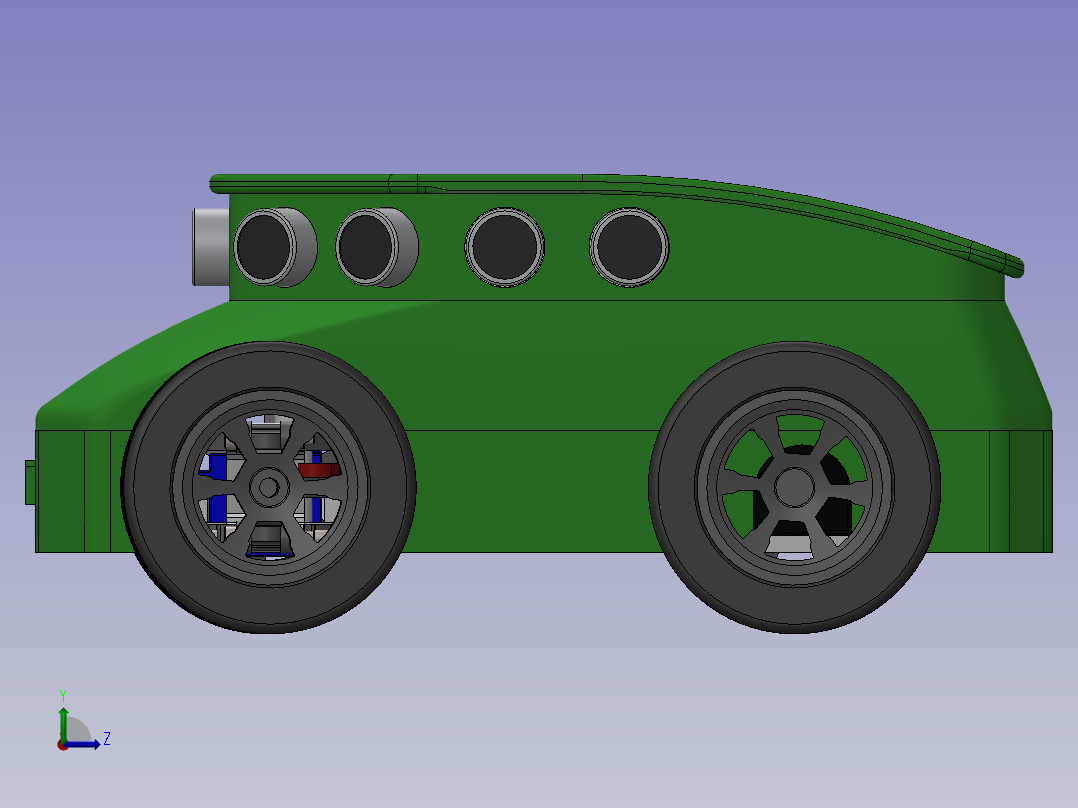Click the red brake caliper behind front wheel
This screenshot has width=1078, height=808.
(x=319, y=470)
